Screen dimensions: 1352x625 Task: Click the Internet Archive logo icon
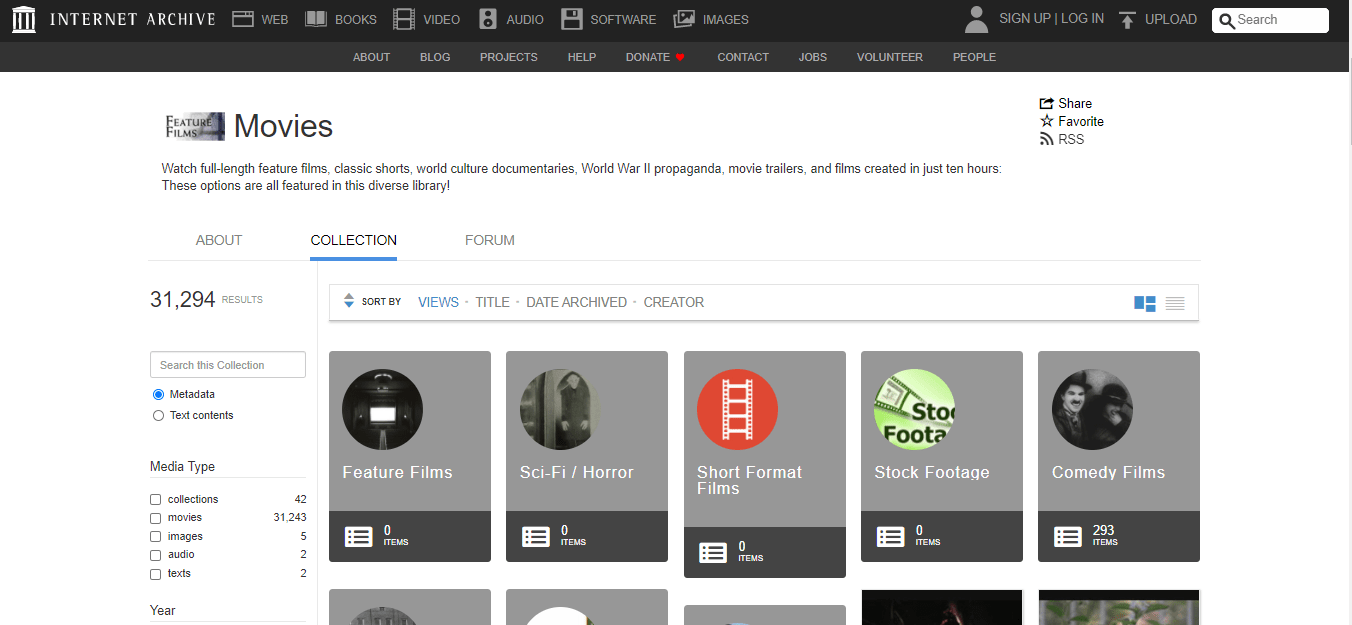coord(24,19)
